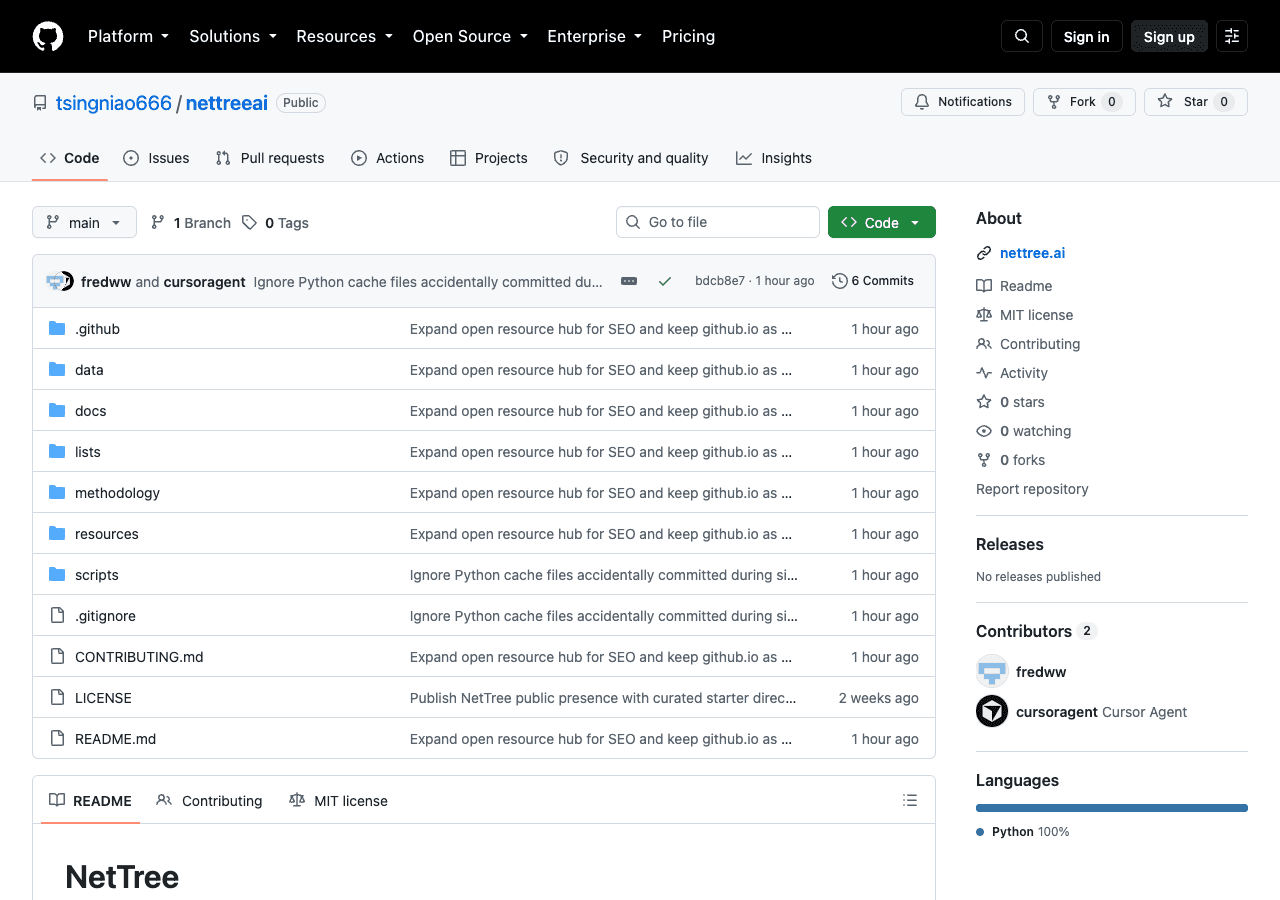Click the README.md file icon

coord(57,739)
